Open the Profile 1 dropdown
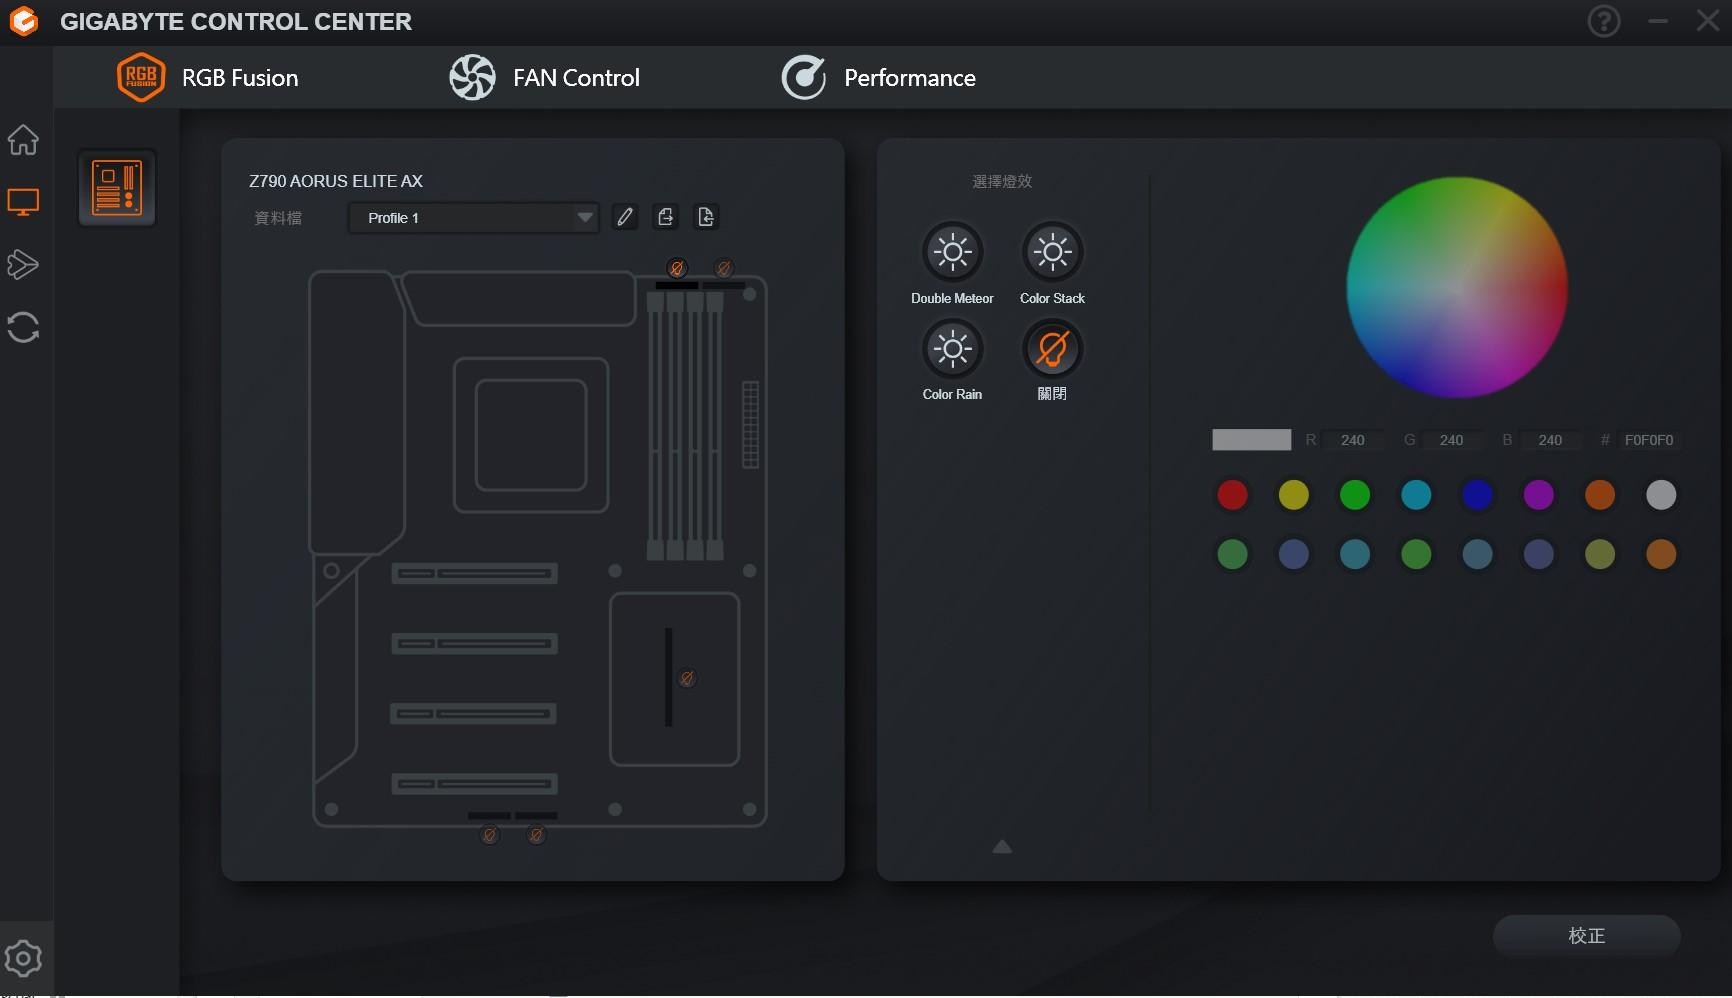 coord(473,218)
